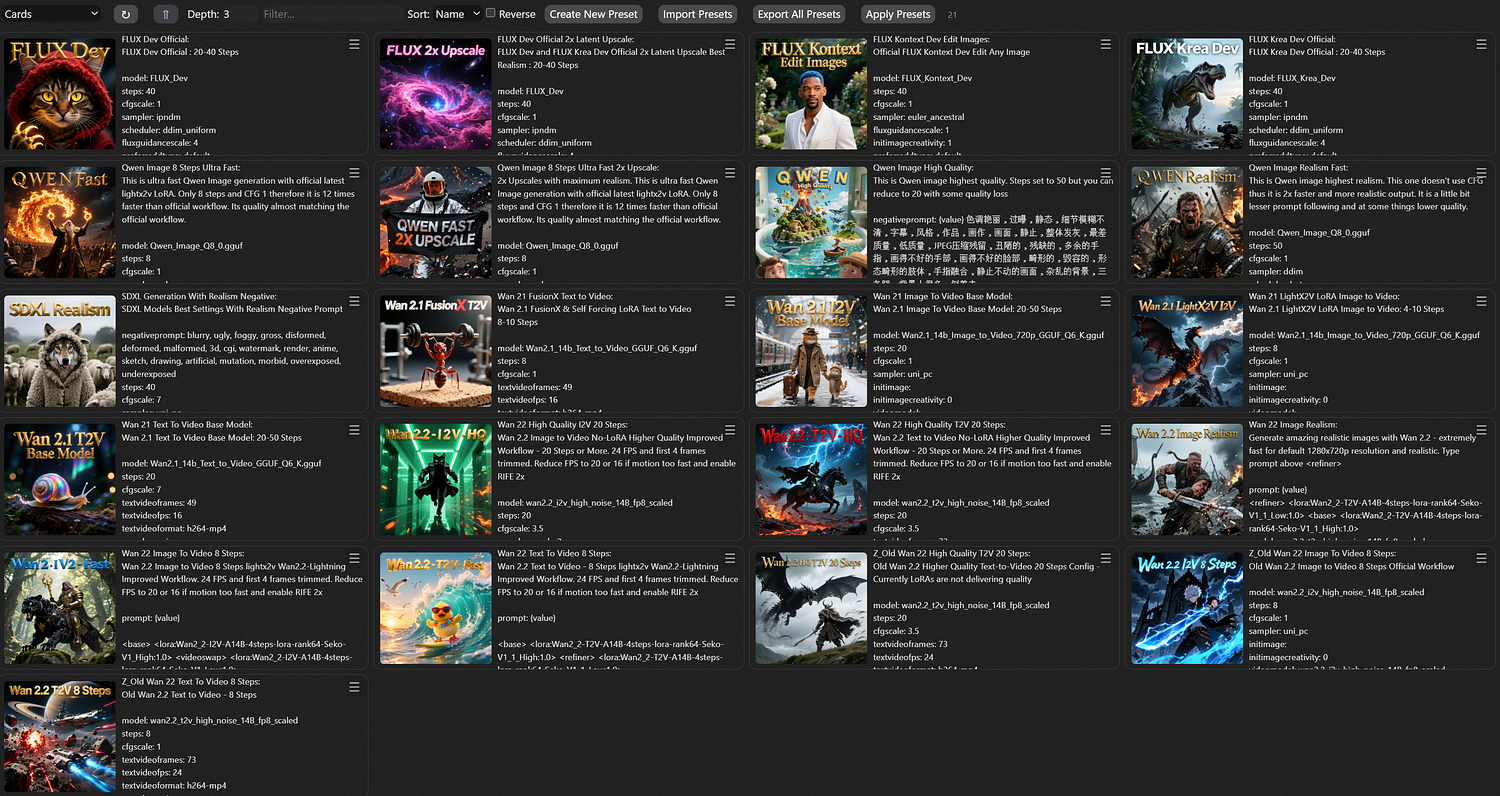Toggle the Reverse sort checkbox
The height and width of the screenshot is (796, 1500).
[490, 14]
